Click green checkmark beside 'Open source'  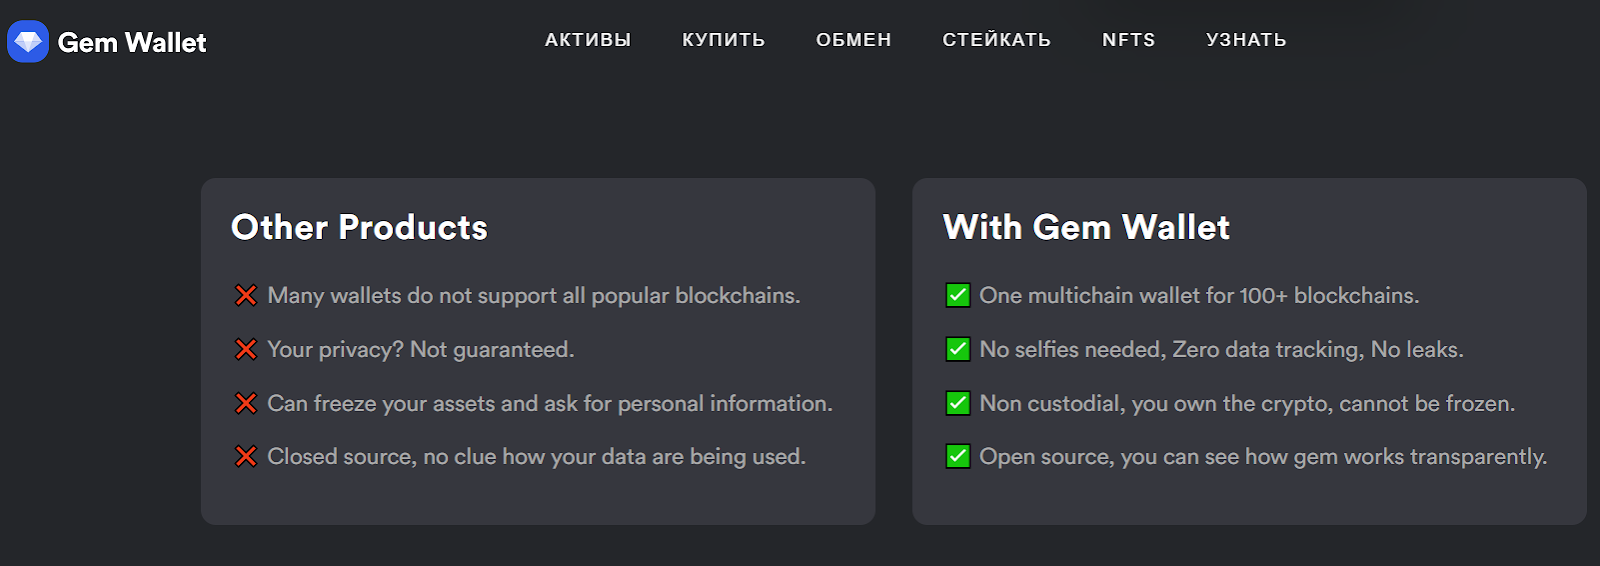pos(958,456)
